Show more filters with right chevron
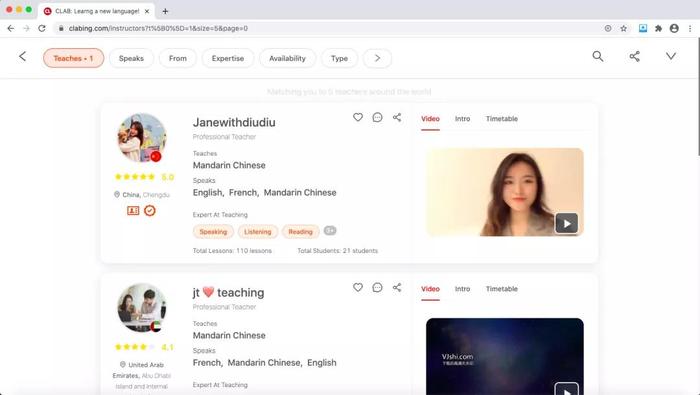This screenshot has height=395, width=700. click(x=377, y=58)
